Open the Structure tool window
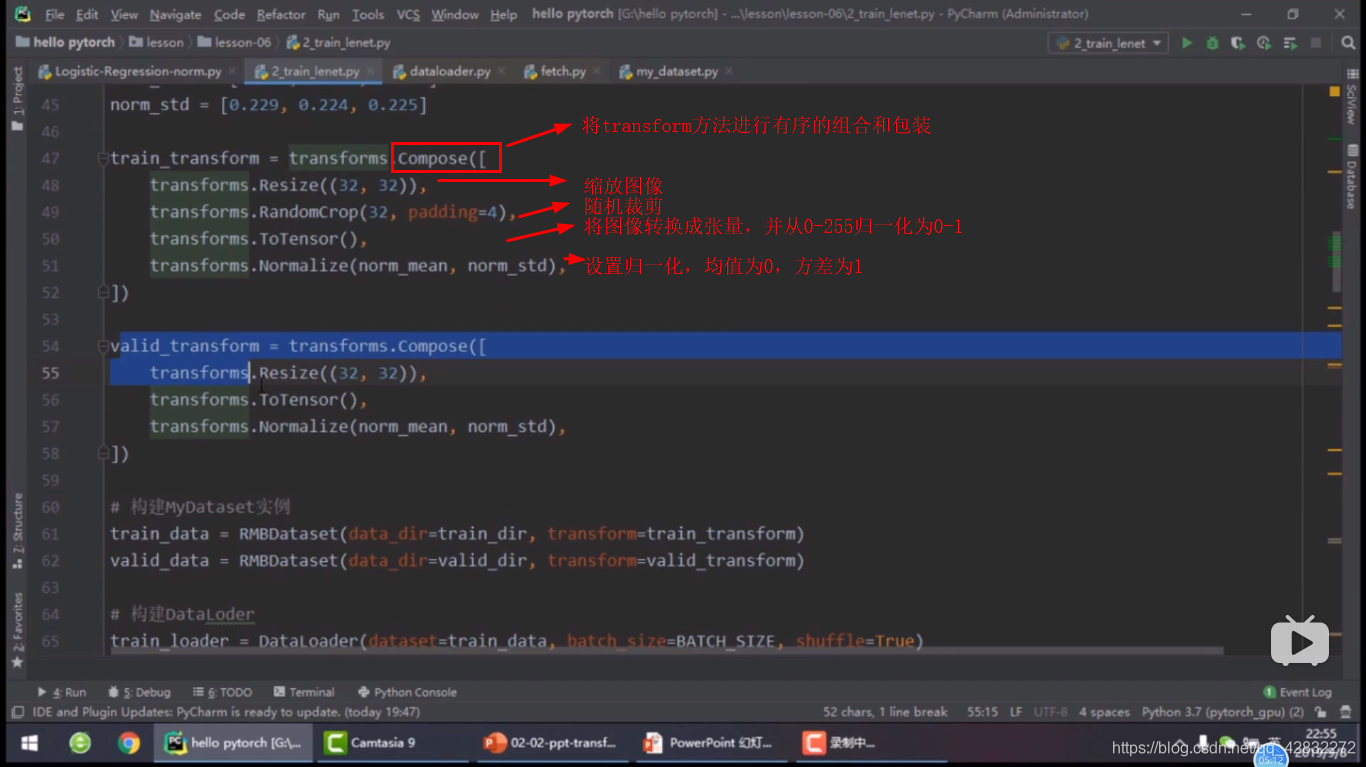This screenshot has width=1366, height=767. (16, 531)
